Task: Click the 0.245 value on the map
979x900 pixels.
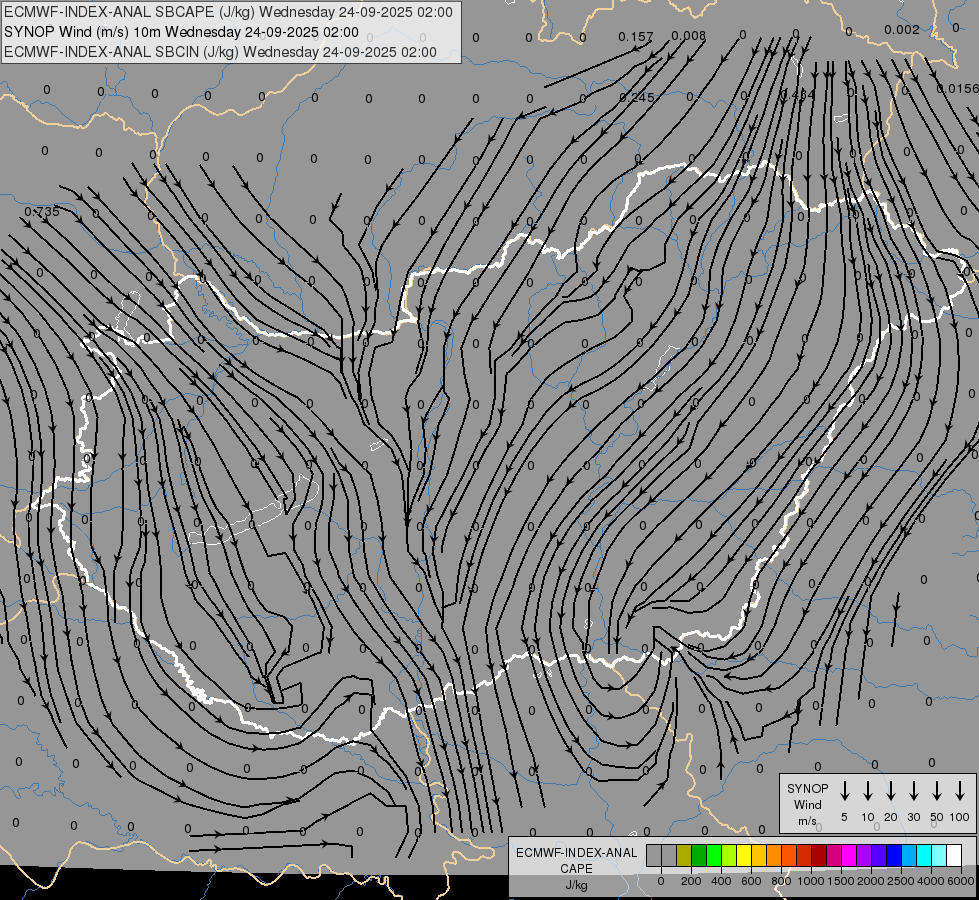Action: (637, 97)
